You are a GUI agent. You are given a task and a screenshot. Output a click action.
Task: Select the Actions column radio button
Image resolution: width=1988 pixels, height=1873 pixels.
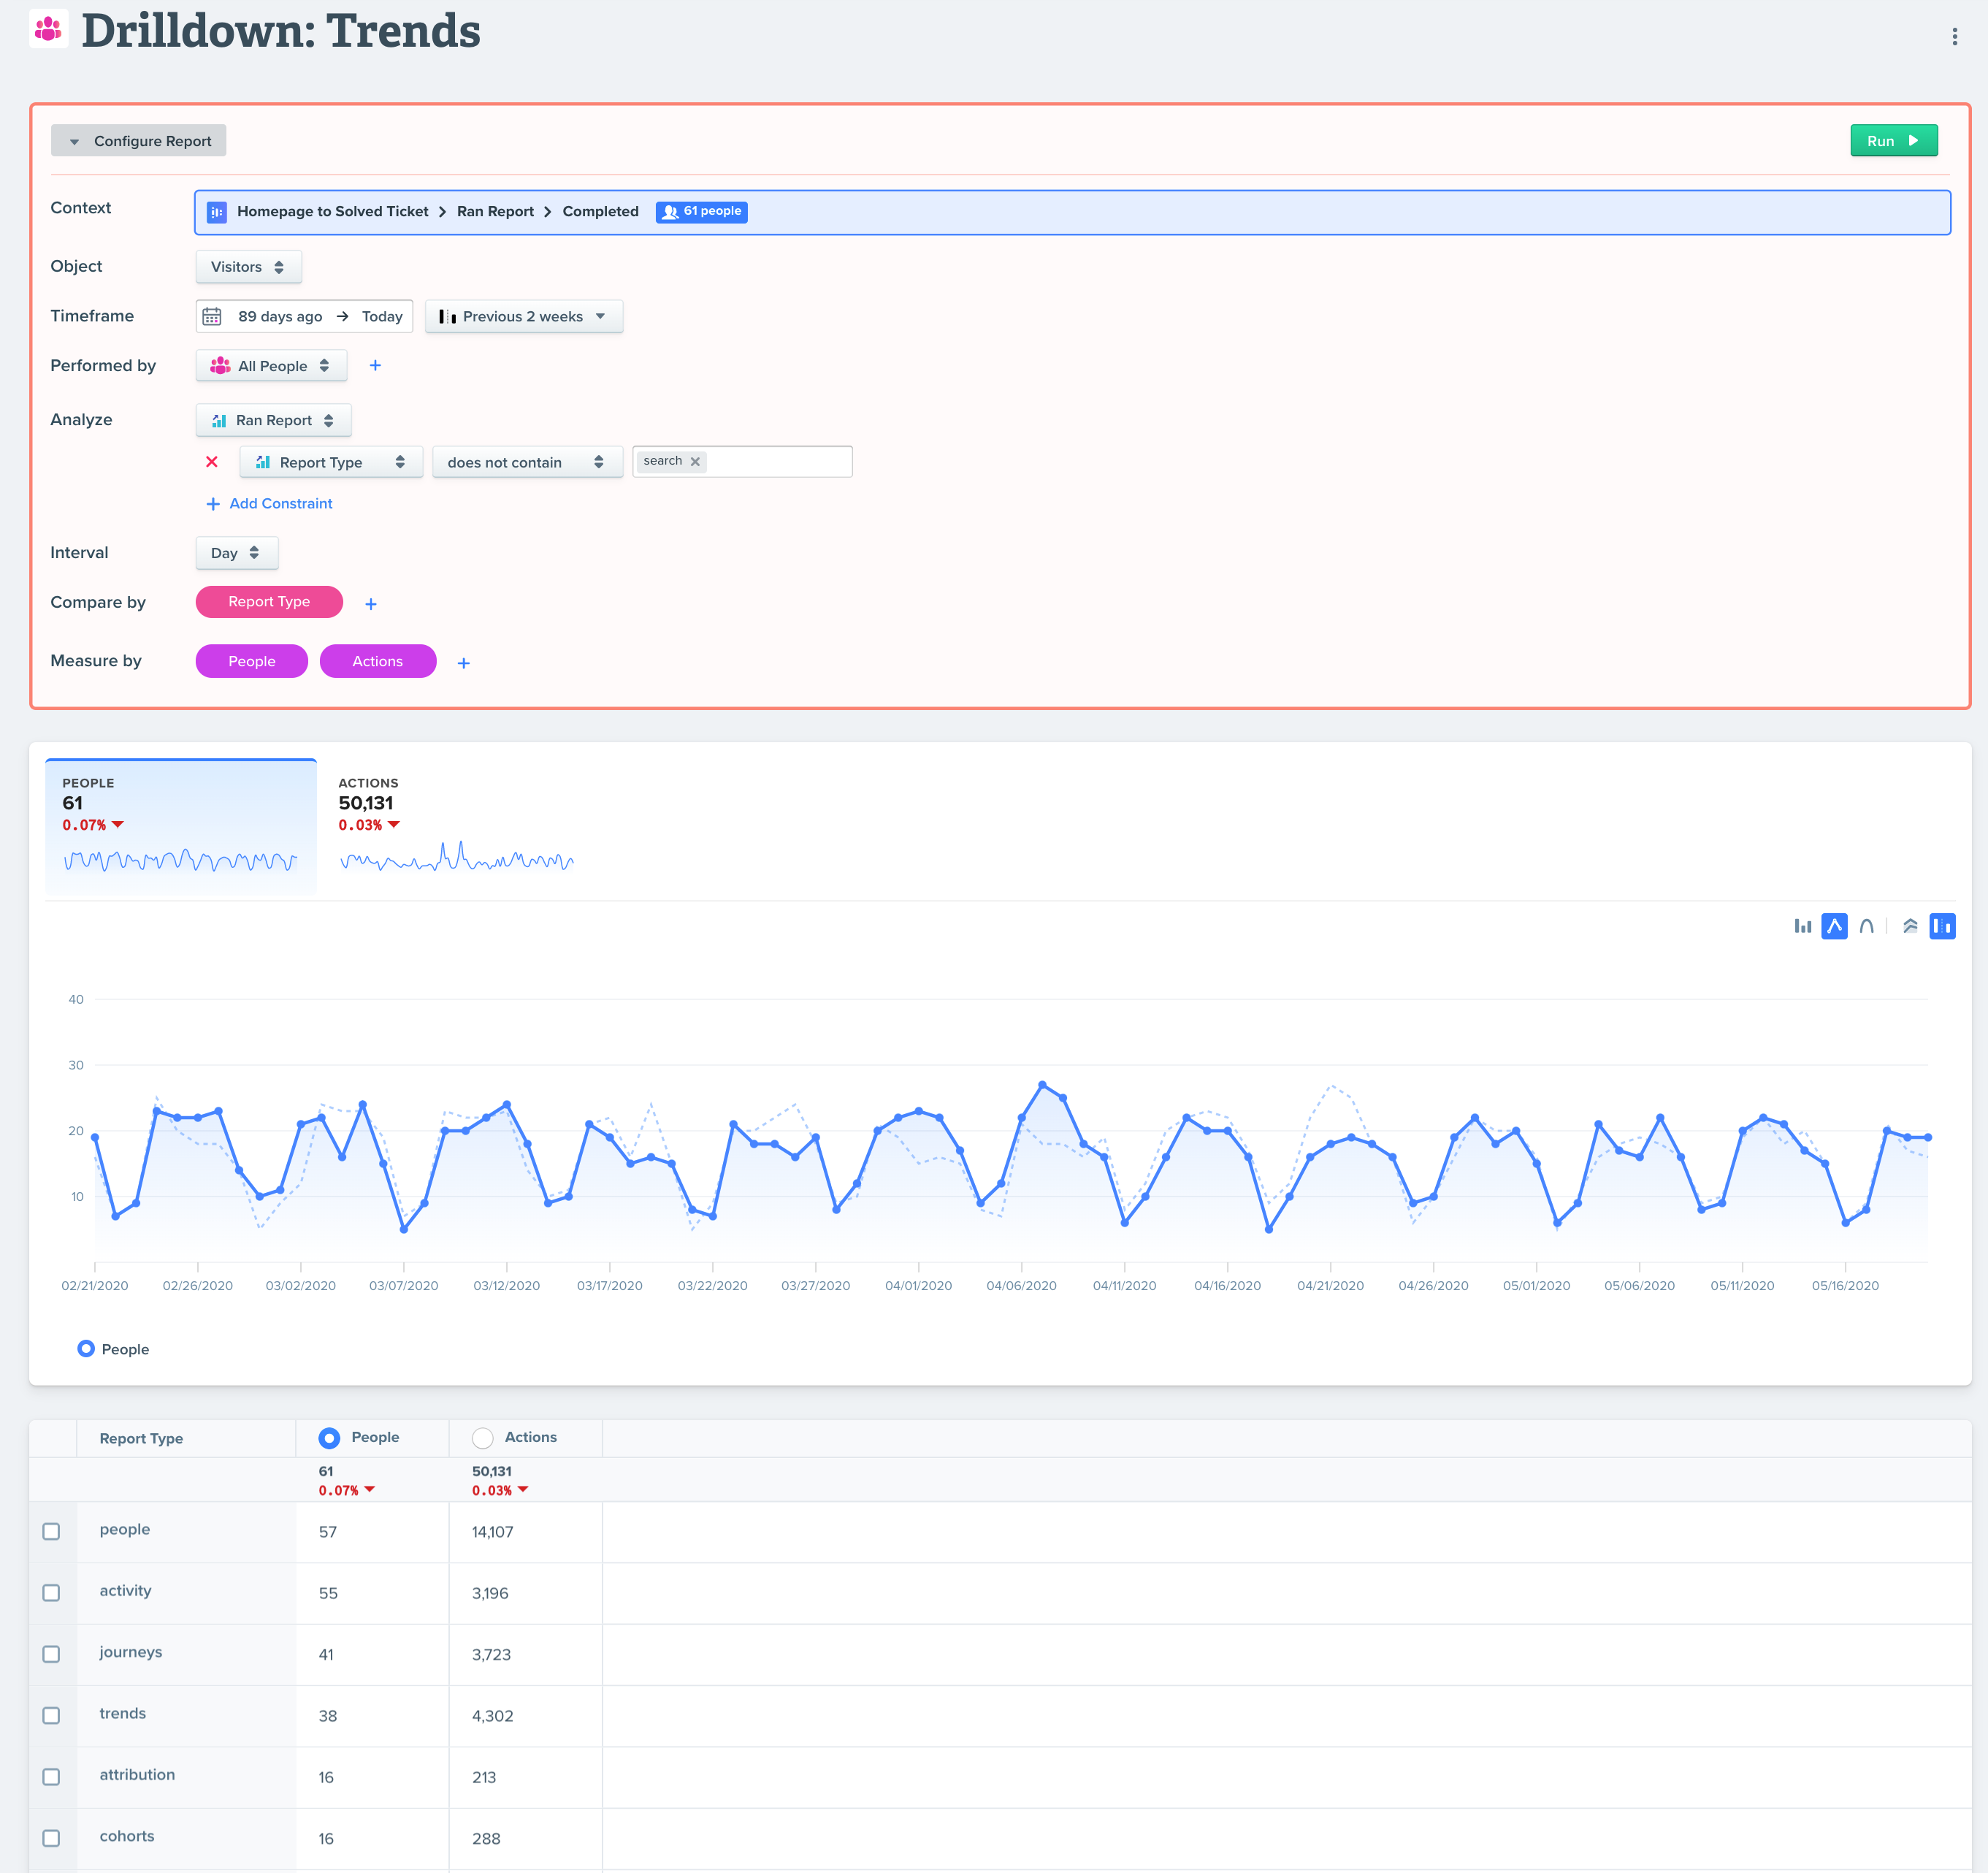483,1438
